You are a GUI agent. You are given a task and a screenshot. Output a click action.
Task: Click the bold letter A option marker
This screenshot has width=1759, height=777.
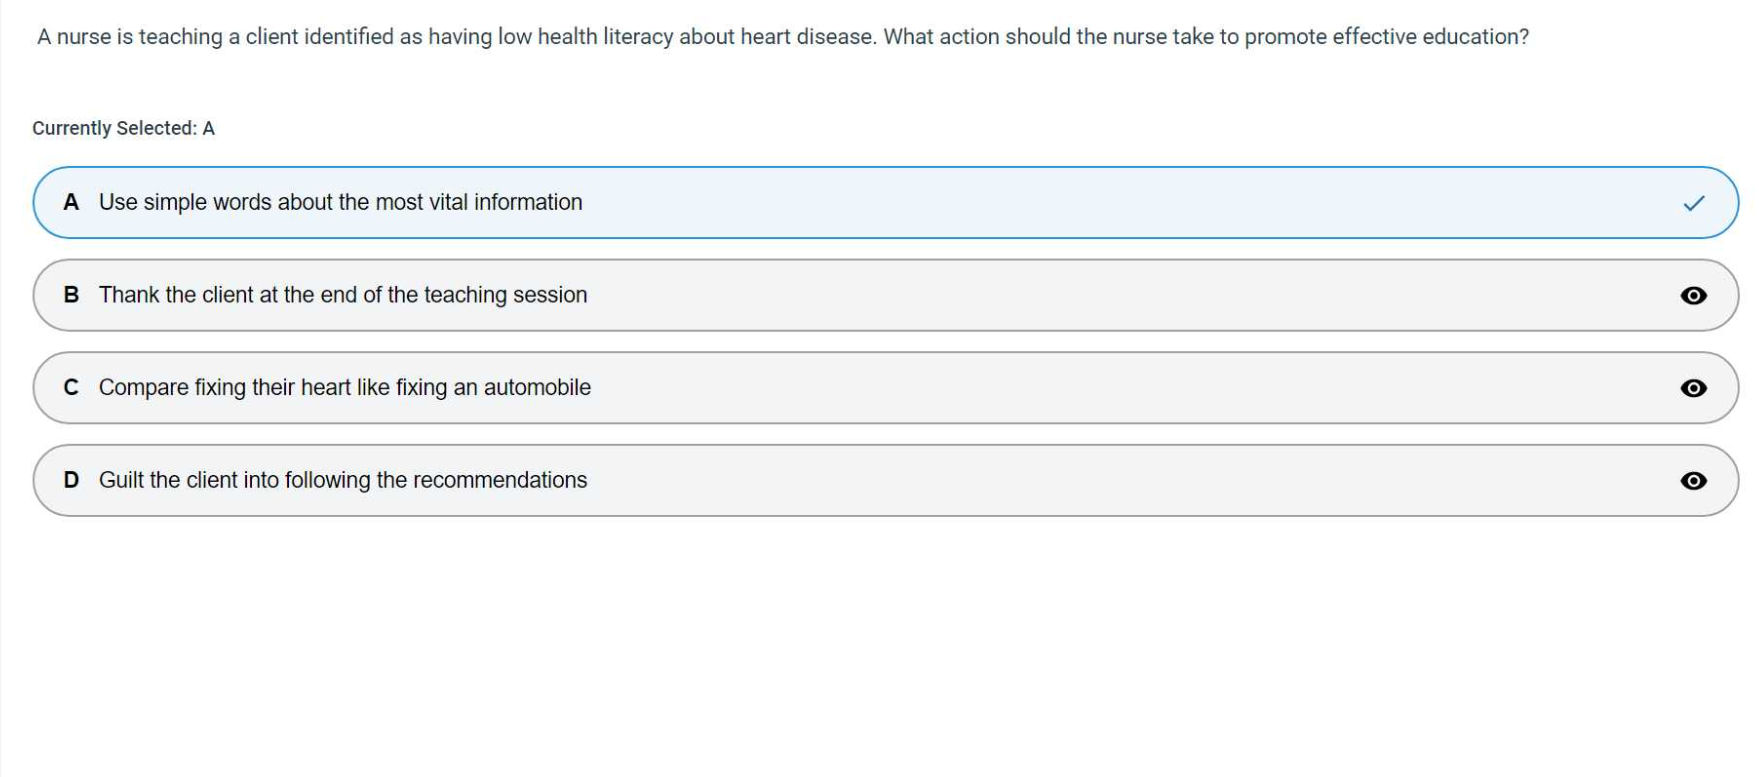point(71,203)
